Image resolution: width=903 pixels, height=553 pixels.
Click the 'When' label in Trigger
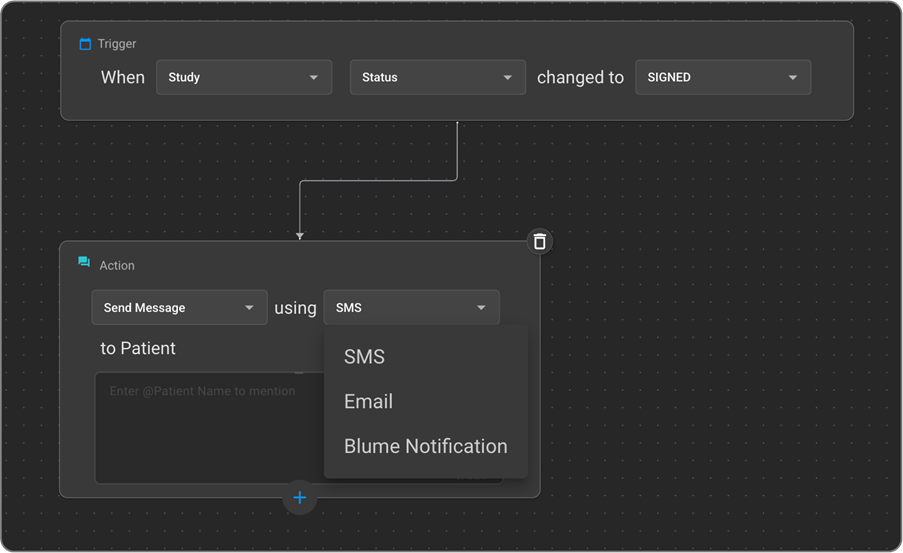point(123,78)
